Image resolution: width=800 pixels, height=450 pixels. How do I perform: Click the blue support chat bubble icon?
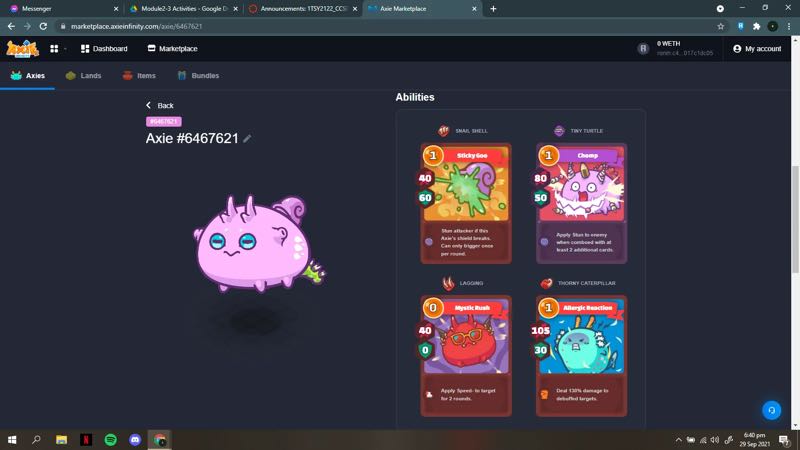coord(771,410)
